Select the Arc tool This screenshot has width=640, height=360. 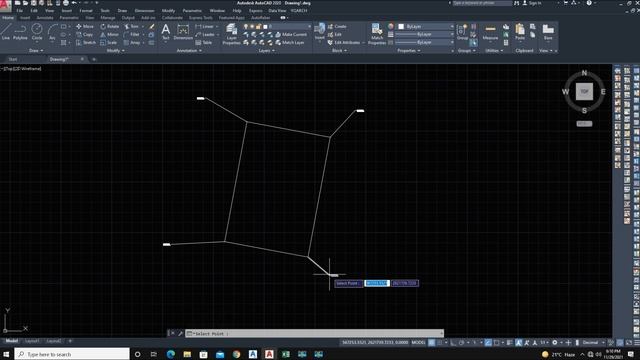[52, 32]
